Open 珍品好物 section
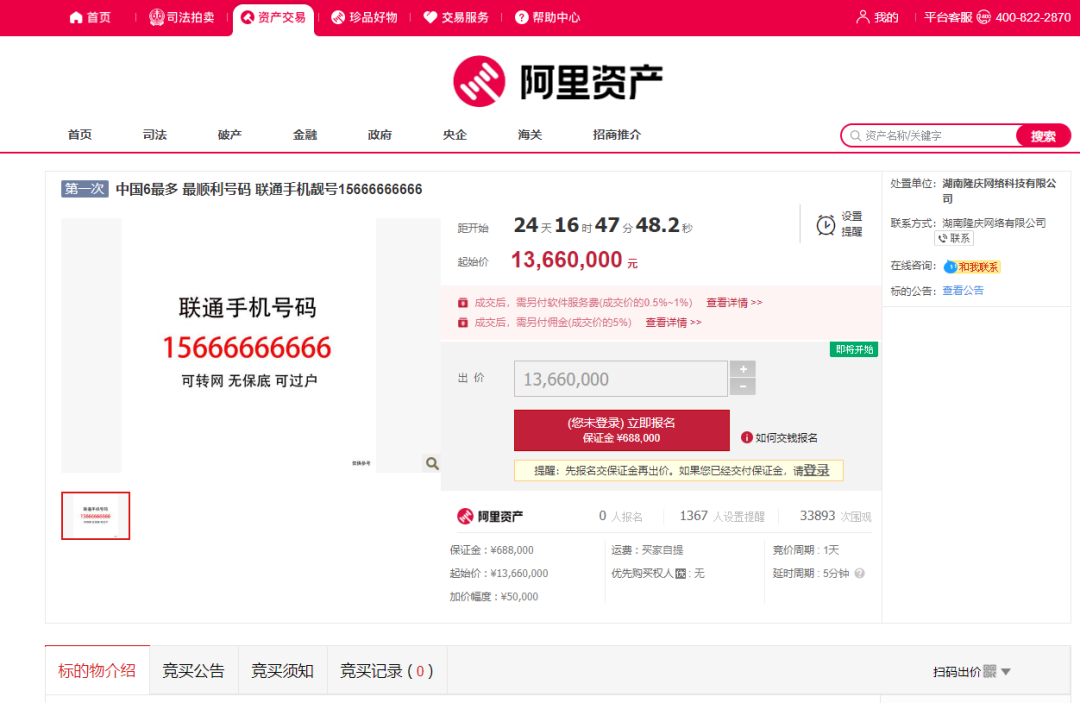 (364, 17)
